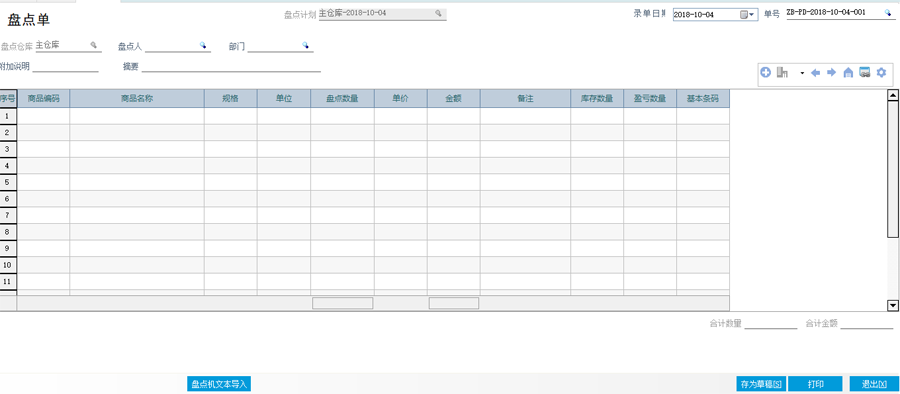Select row number 5 header
Image resolution: width=900 pixels, height=394 pixels.
click(8, 182)
